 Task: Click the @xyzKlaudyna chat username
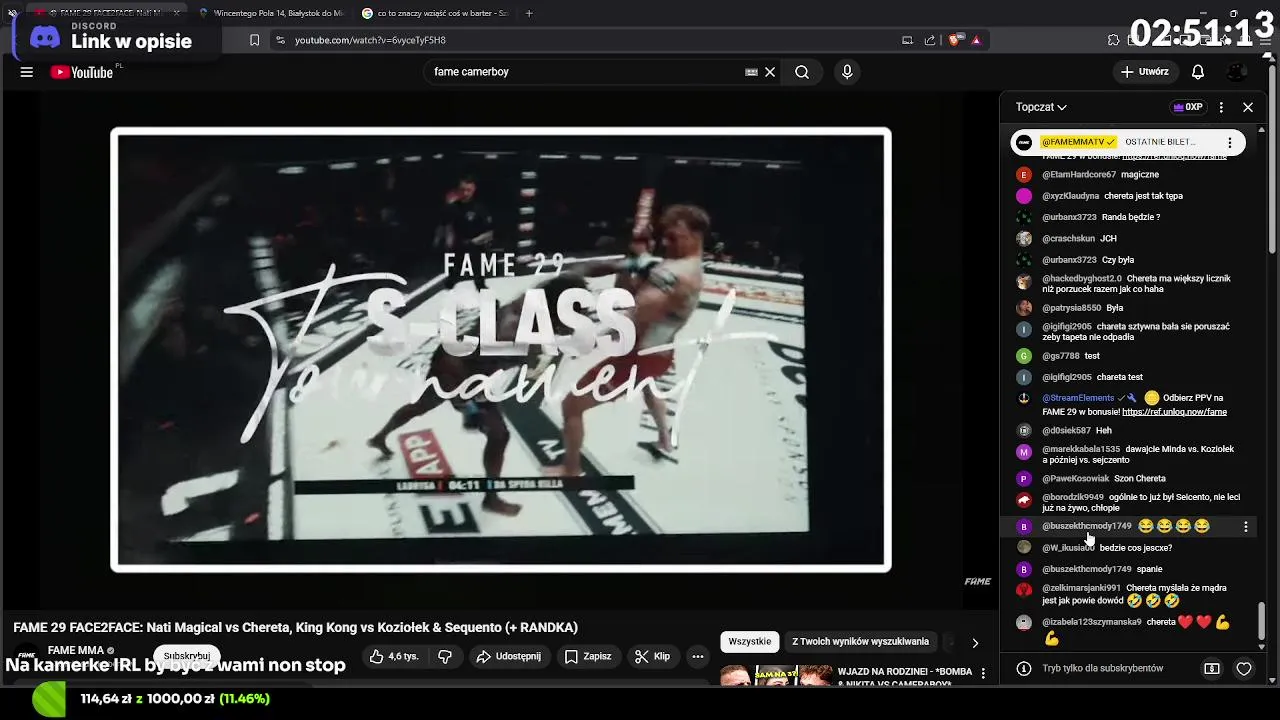(x=1070, y=196)
